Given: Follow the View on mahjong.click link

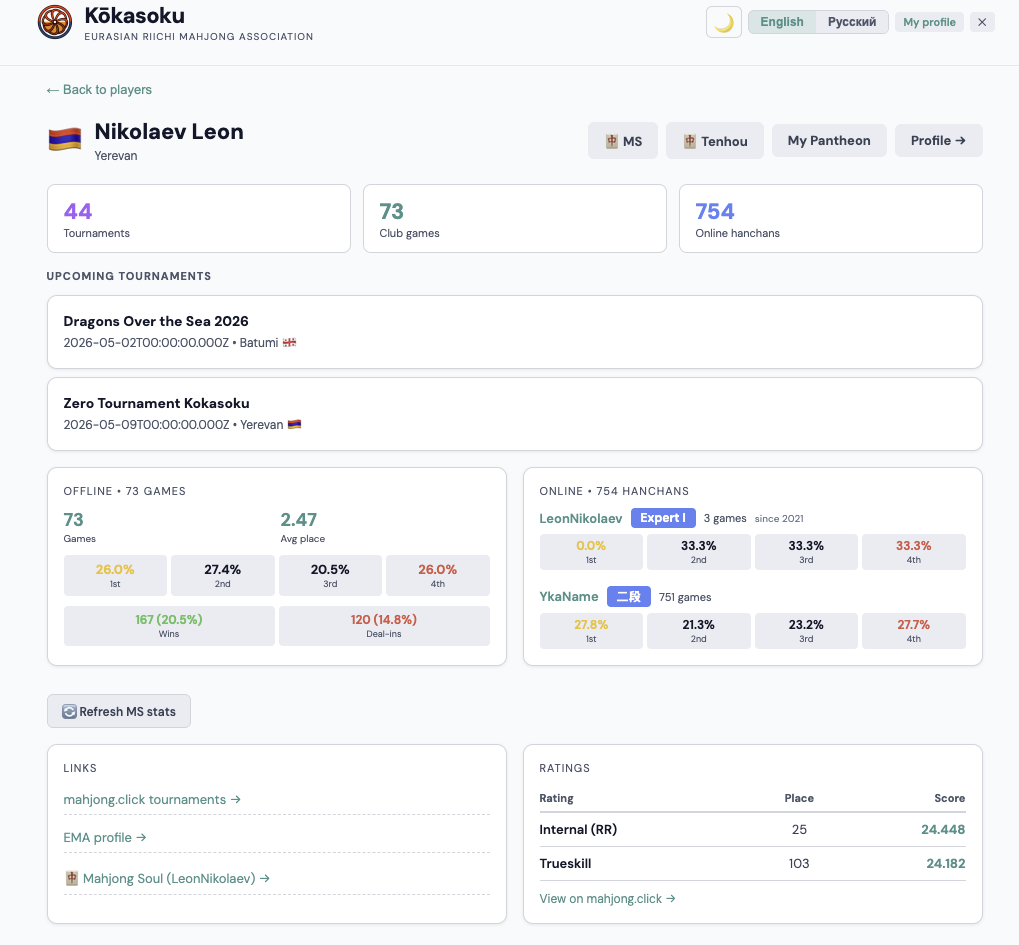Looking at the screenshot, I should click(x=607, y=898).
